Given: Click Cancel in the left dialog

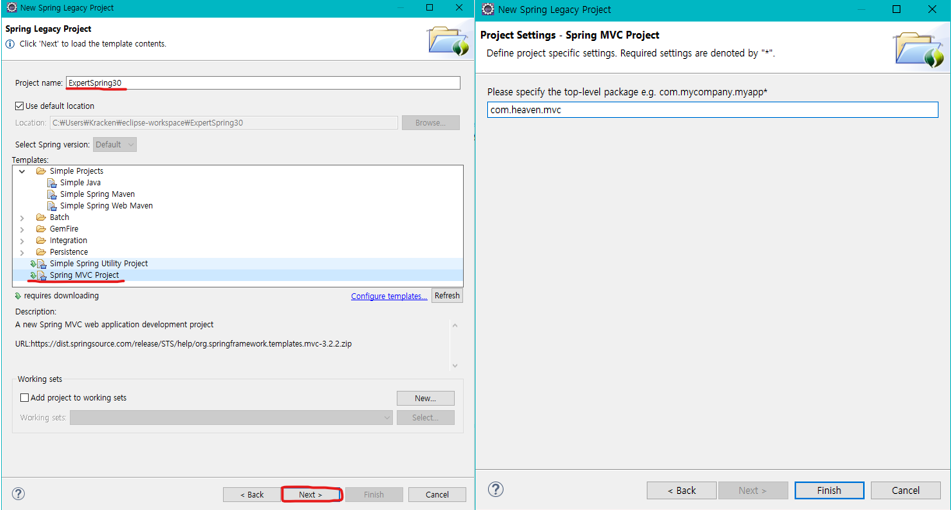Looking at the screenshot, I should [437, 494].
